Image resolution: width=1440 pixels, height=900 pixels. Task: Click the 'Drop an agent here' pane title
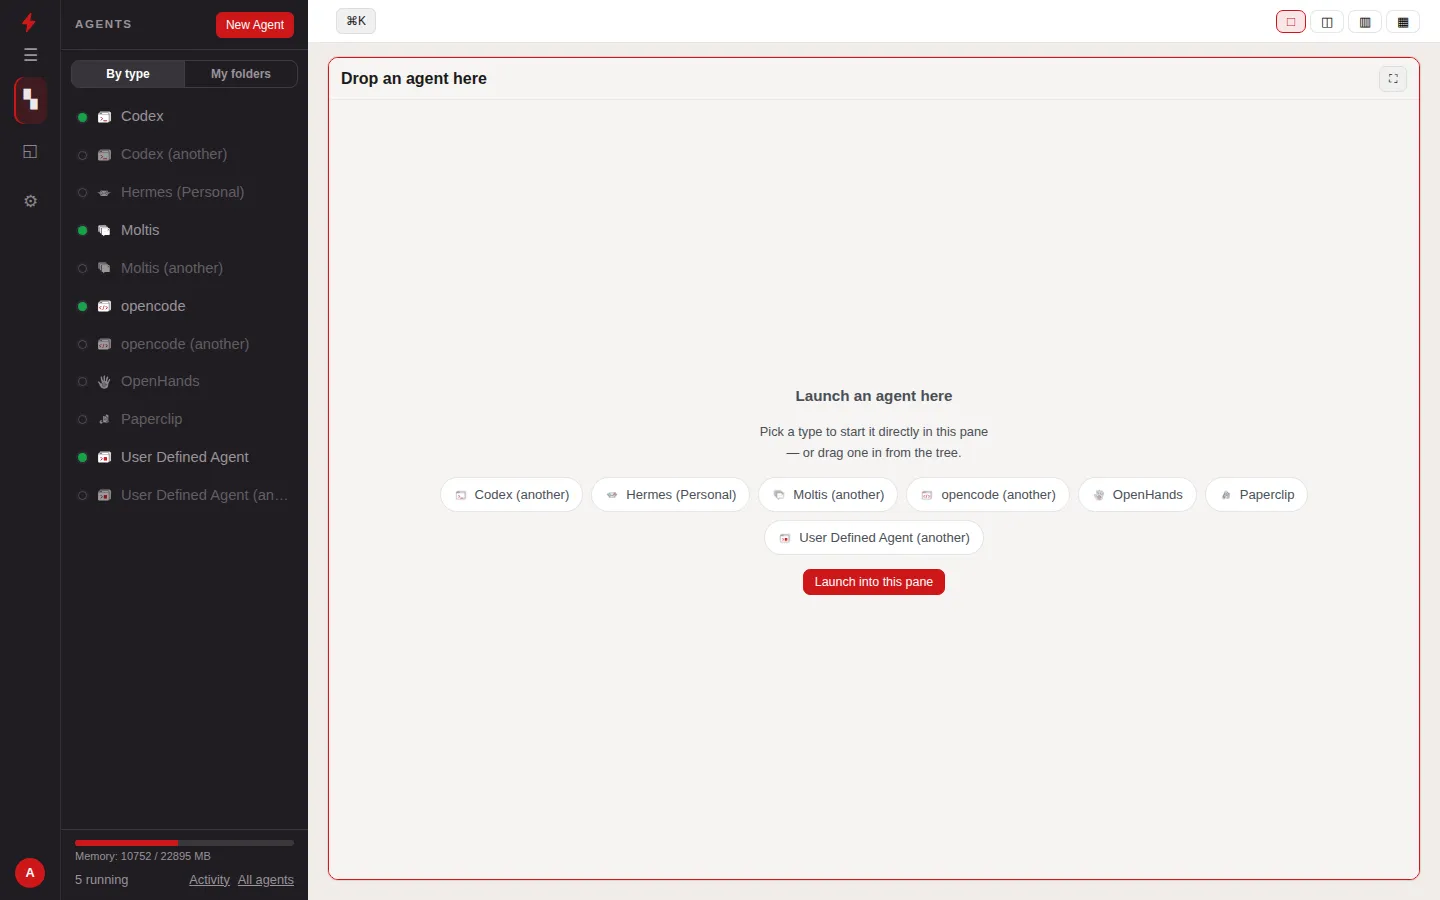(414, 79)
